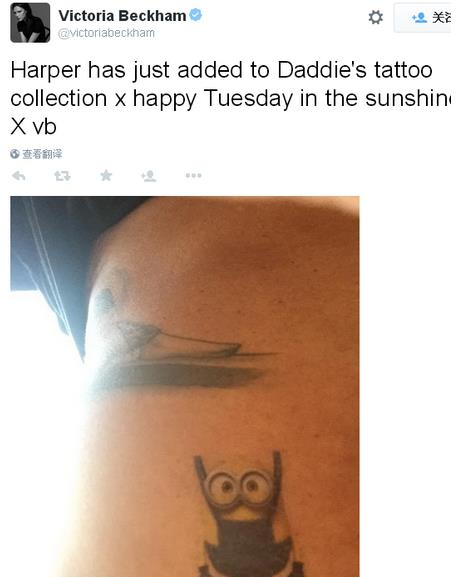Open the attached tattoo photo
The width and height of the screenshot is (459, 577).
[185, 386]
